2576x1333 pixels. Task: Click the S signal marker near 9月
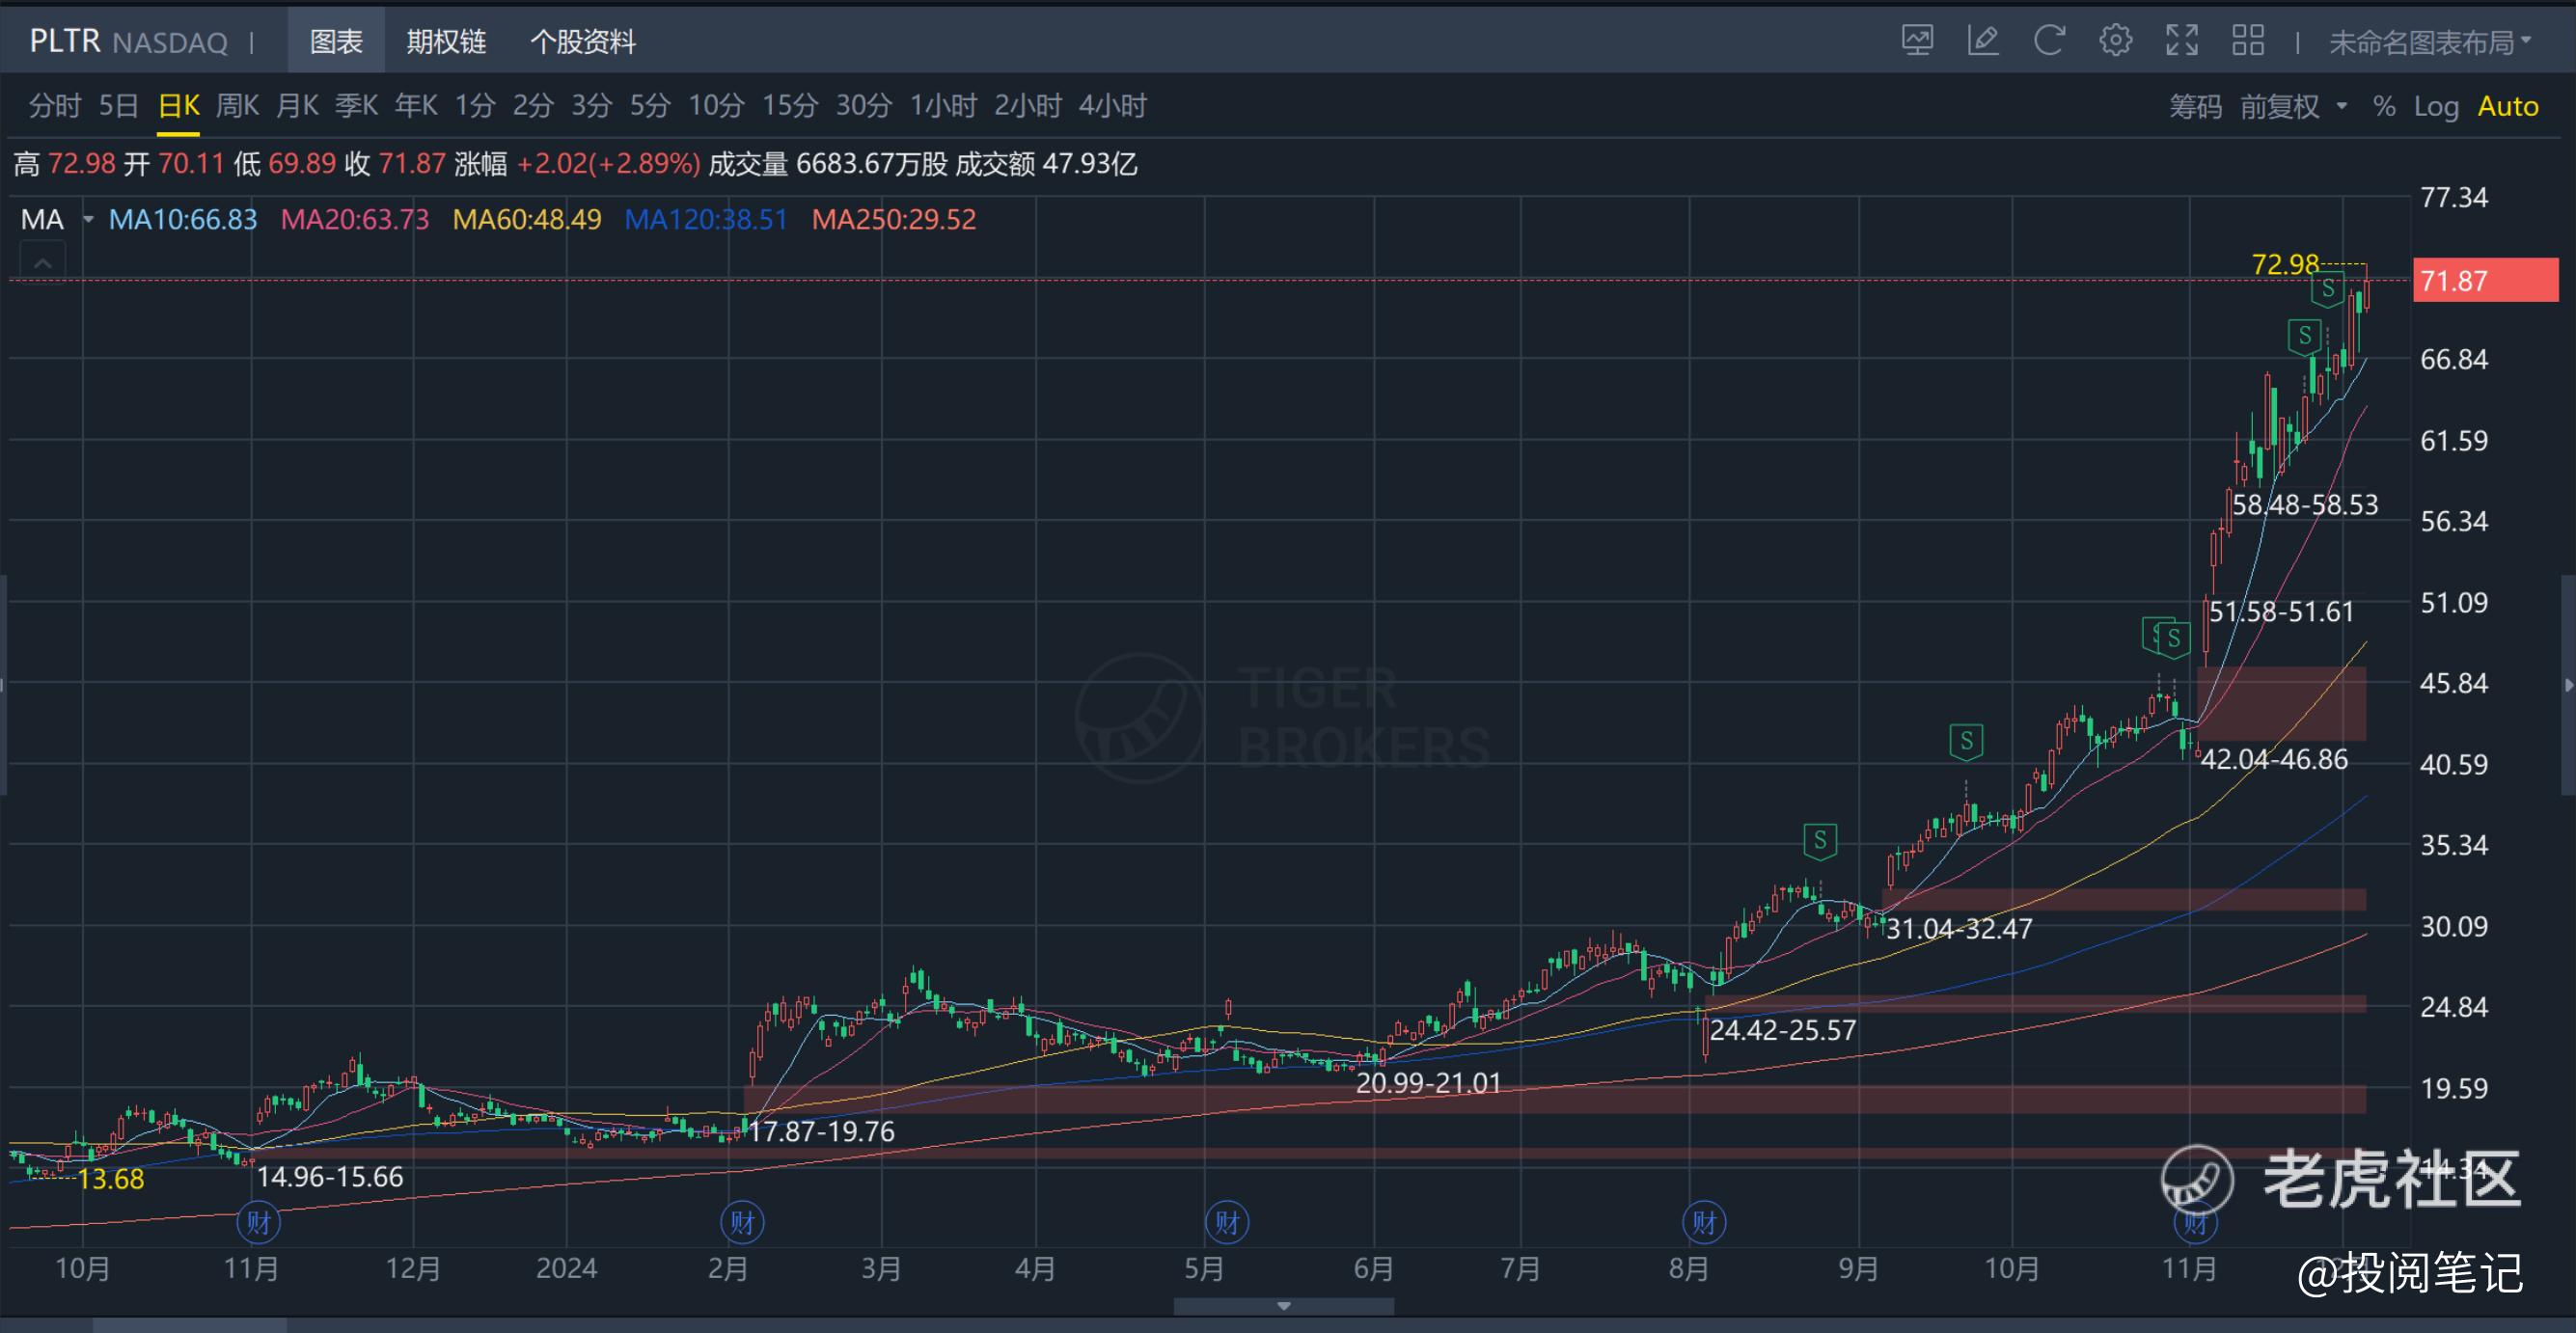pyautogui.click(x=1820, y=840)
